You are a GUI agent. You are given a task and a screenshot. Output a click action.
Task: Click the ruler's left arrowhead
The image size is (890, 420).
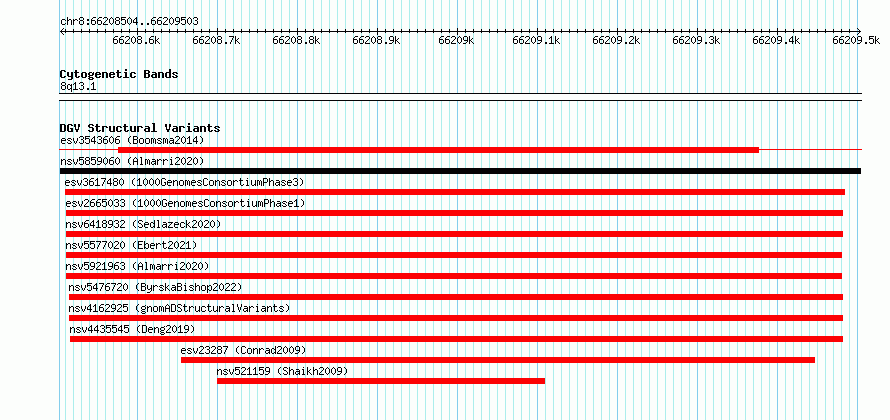click(62, 31)
